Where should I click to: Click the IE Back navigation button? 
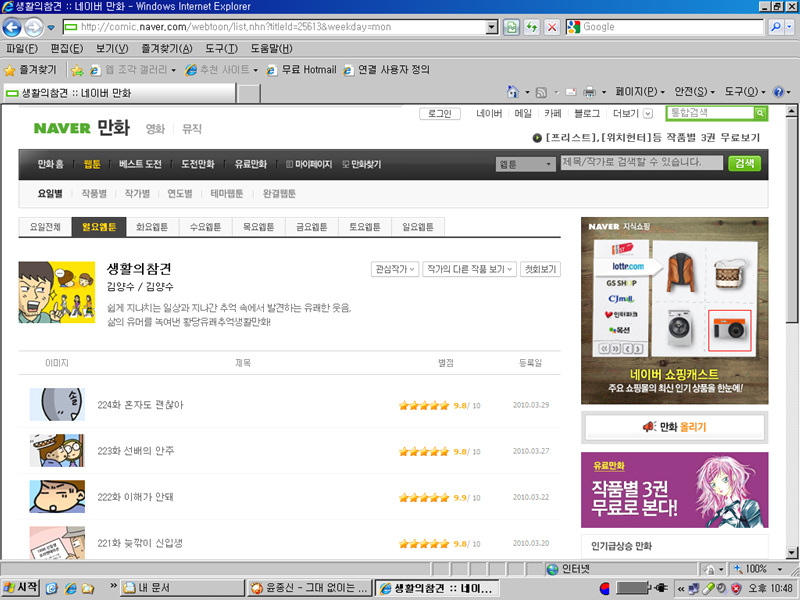(x=14, y=27)
